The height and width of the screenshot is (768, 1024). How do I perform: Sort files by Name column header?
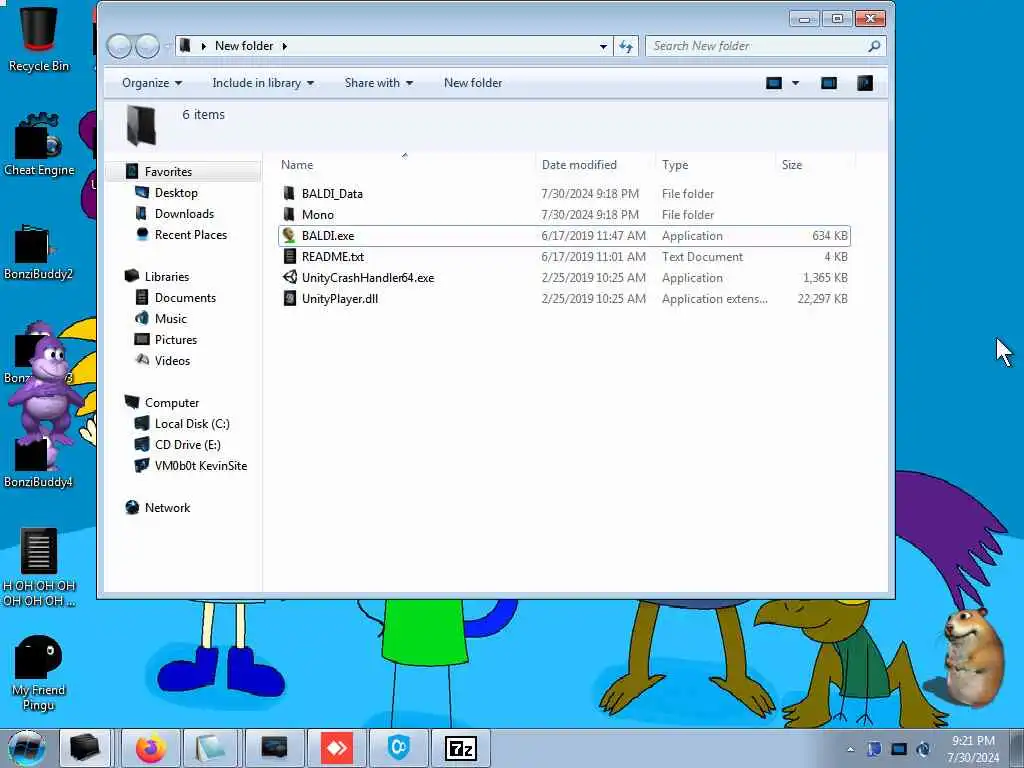pyautogui.click(x=296, y=165)
